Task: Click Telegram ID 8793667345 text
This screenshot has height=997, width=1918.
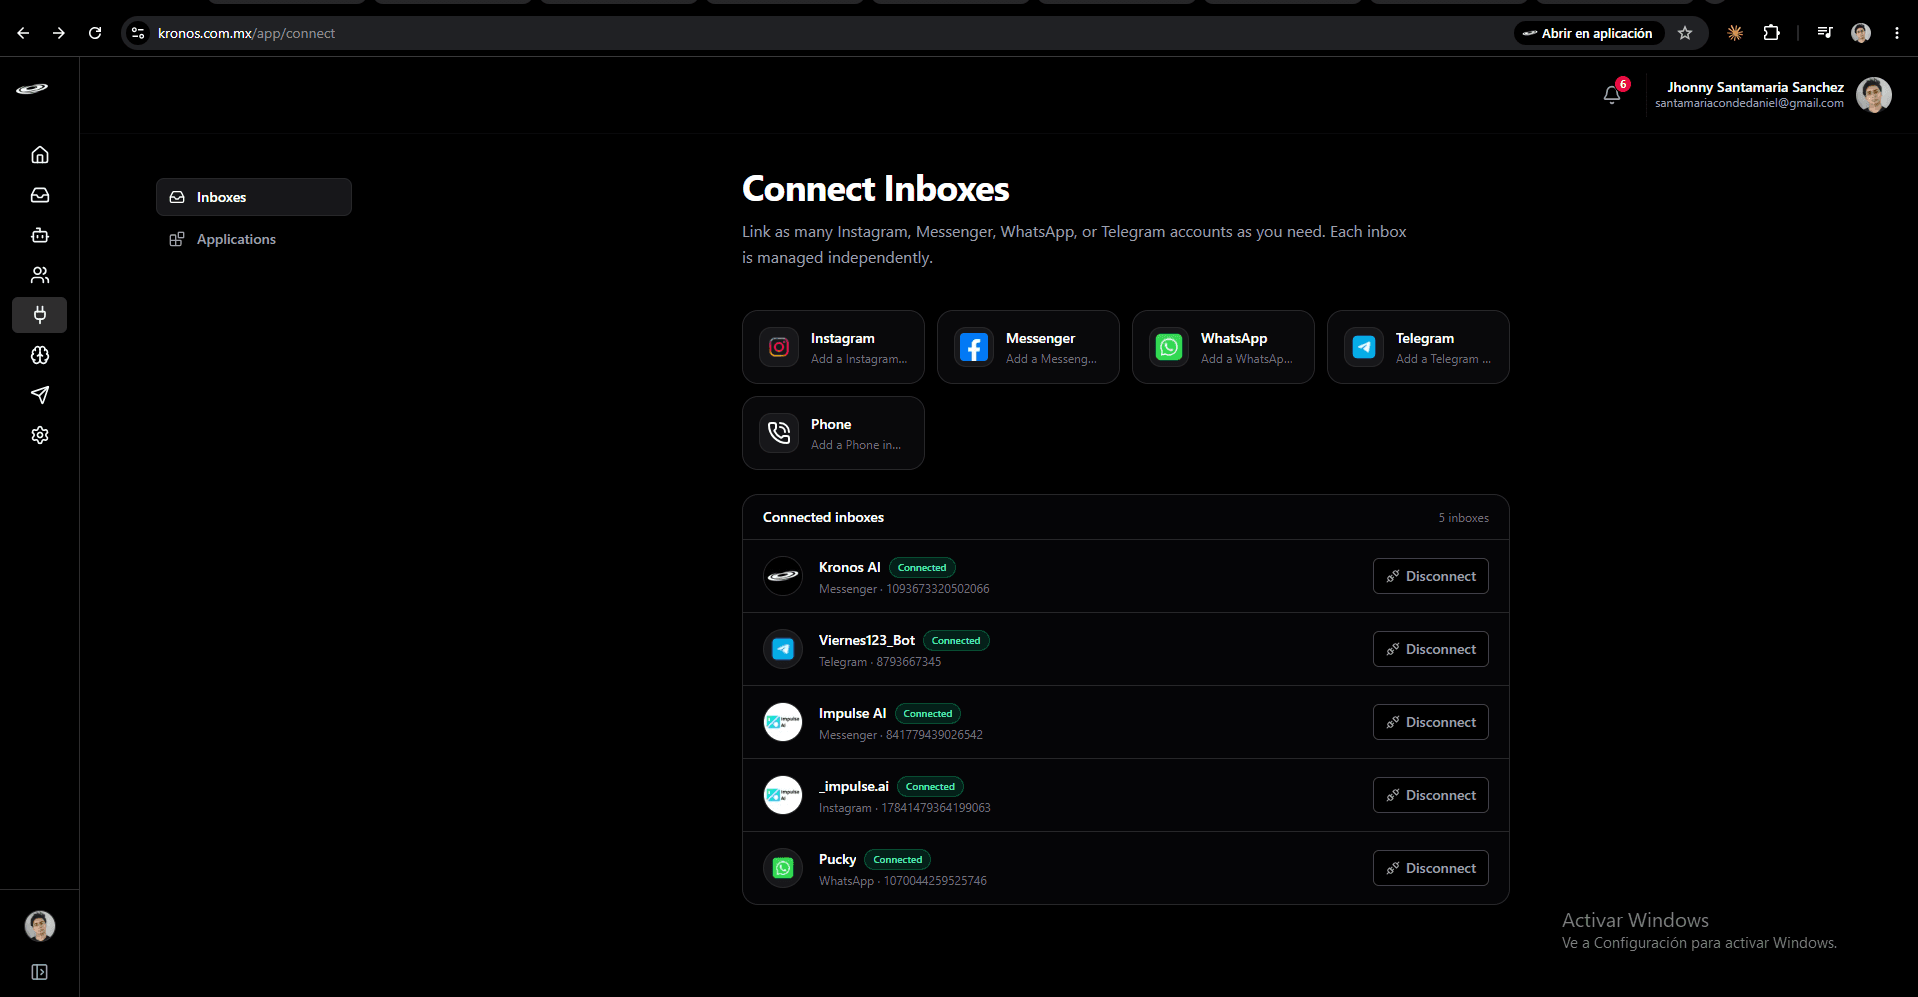Action: (909, 662)
